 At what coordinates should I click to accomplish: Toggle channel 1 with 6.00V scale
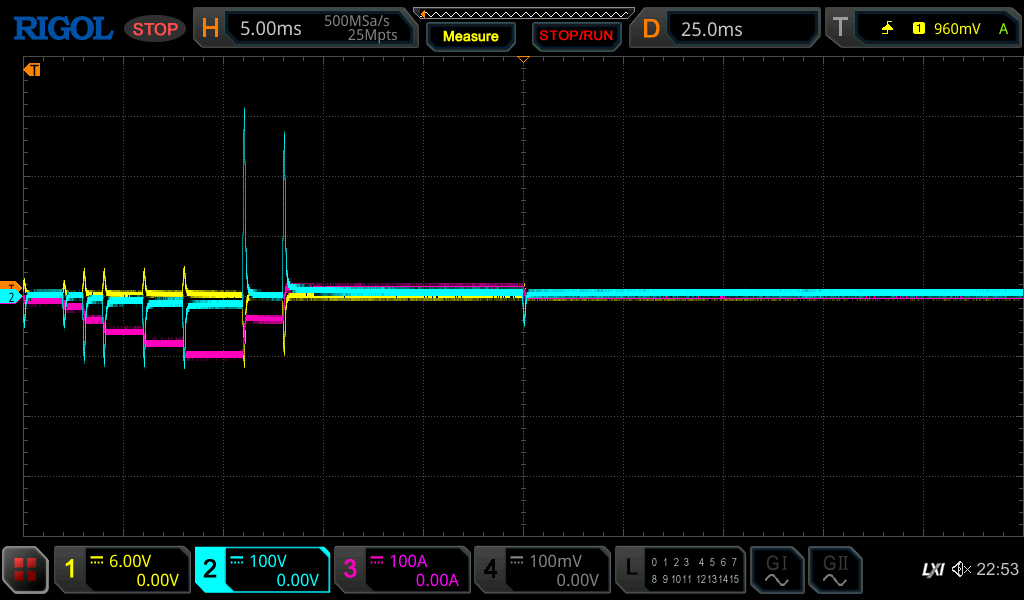coord(122,570)
